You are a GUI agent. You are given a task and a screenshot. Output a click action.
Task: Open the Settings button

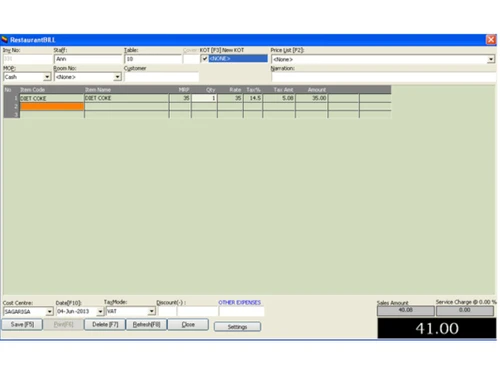237,327
